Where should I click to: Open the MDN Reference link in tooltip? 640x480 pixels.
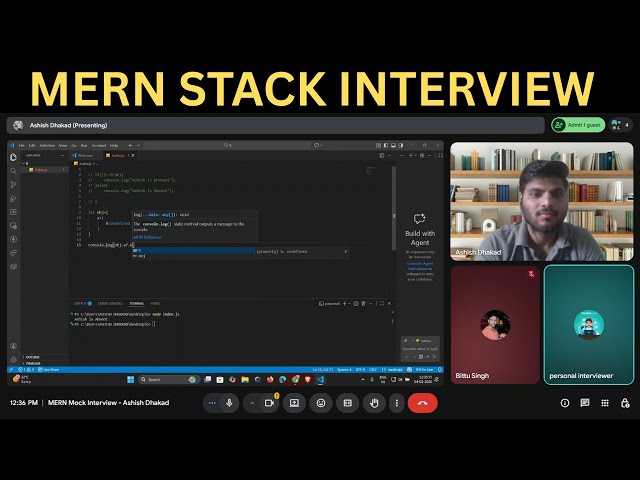pos(147,237)
